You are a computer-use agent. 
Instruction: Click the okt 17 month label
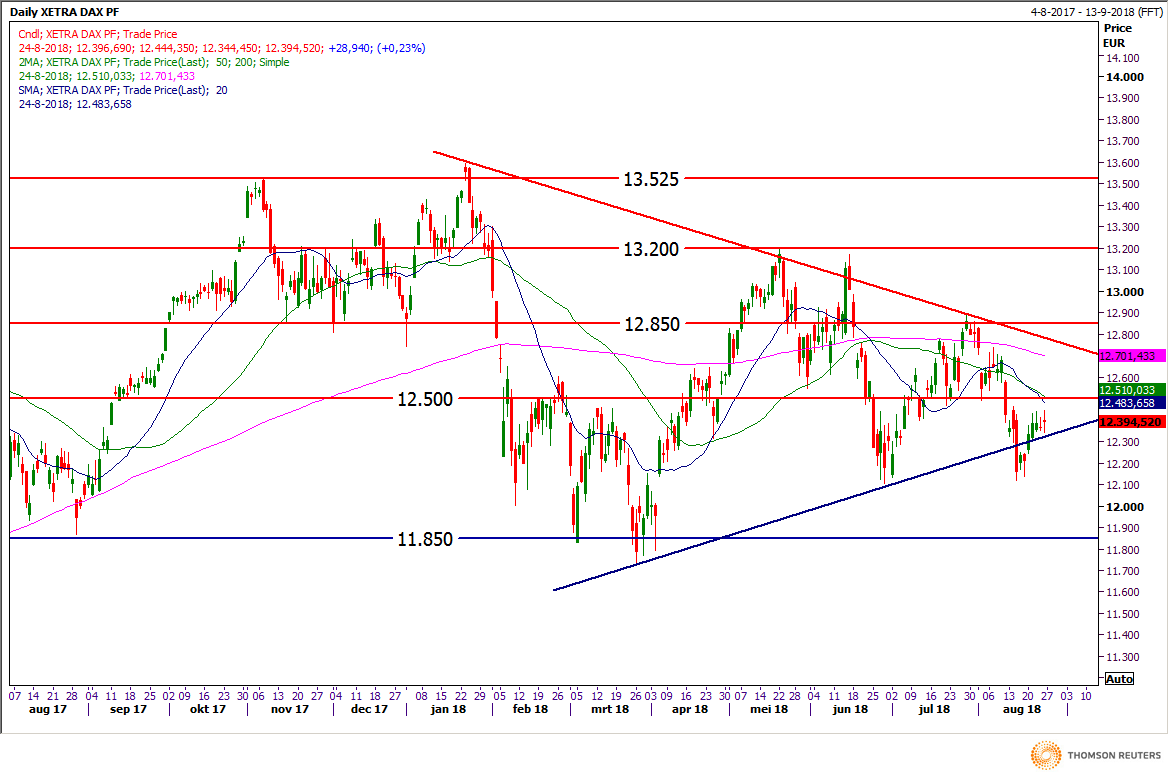[207, 709]
